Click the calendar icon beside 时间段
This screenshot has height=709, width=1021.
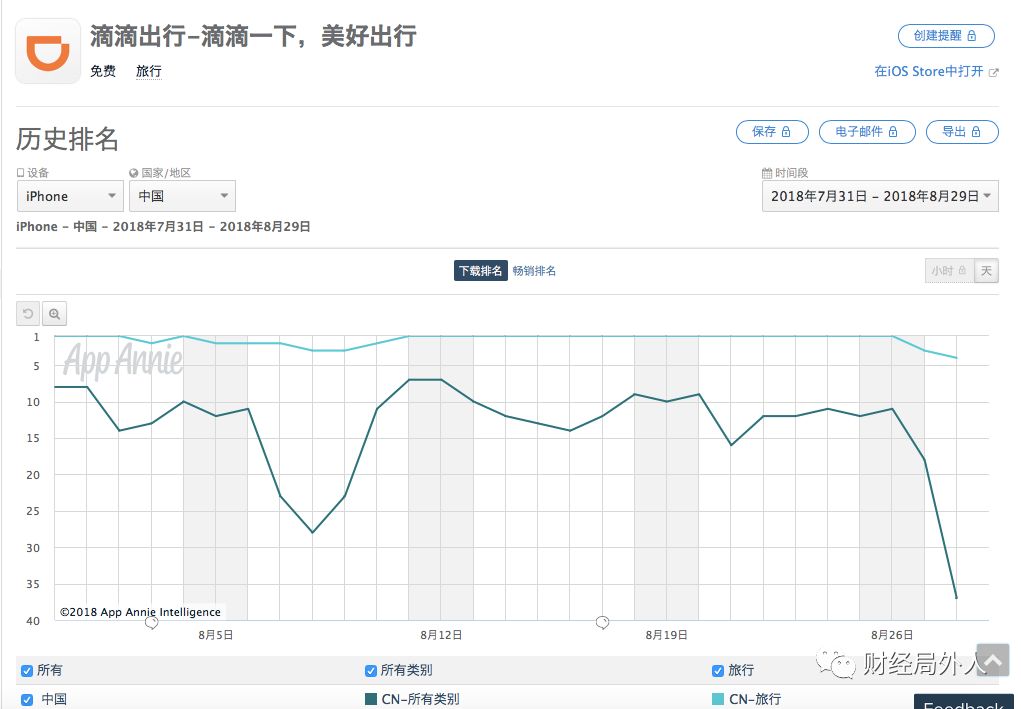click(766, 173)
